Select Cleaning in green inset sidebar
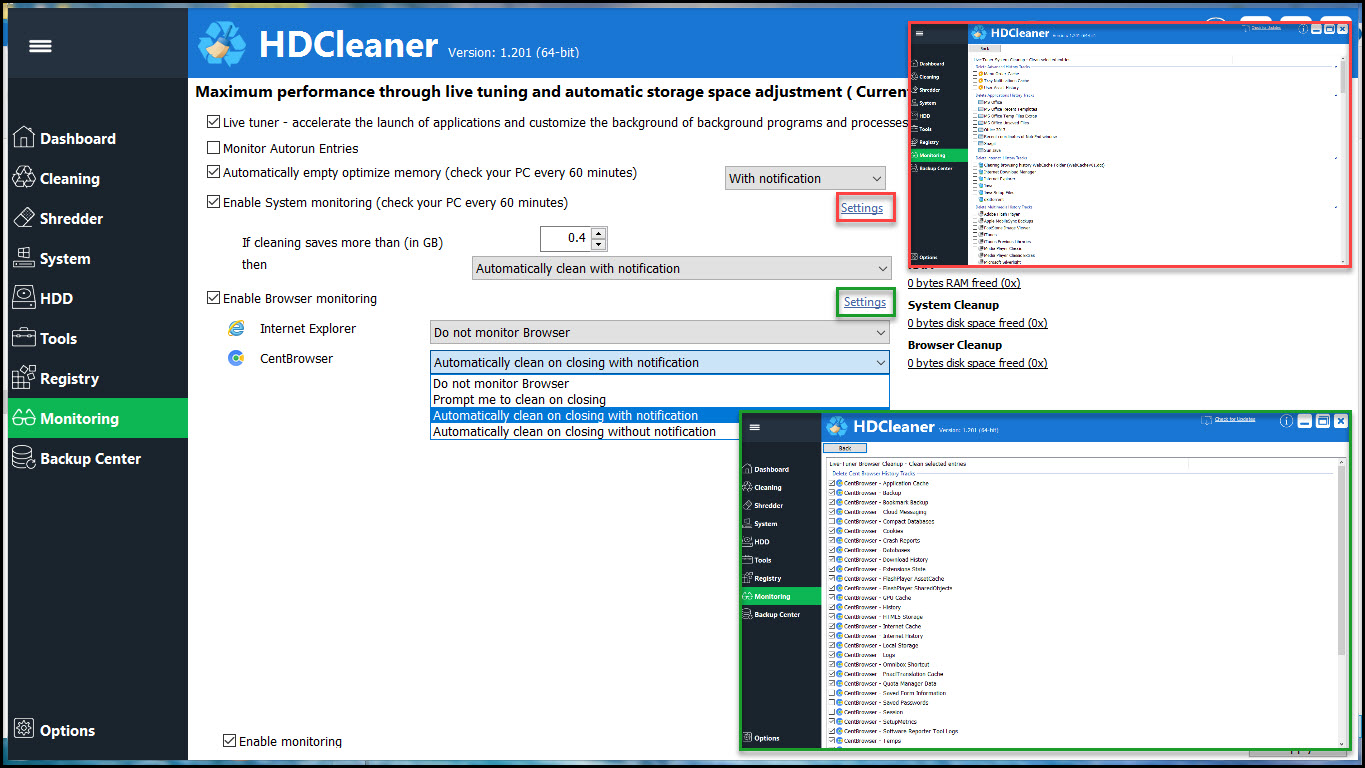 pyautogui.click(x=768, y=487)
